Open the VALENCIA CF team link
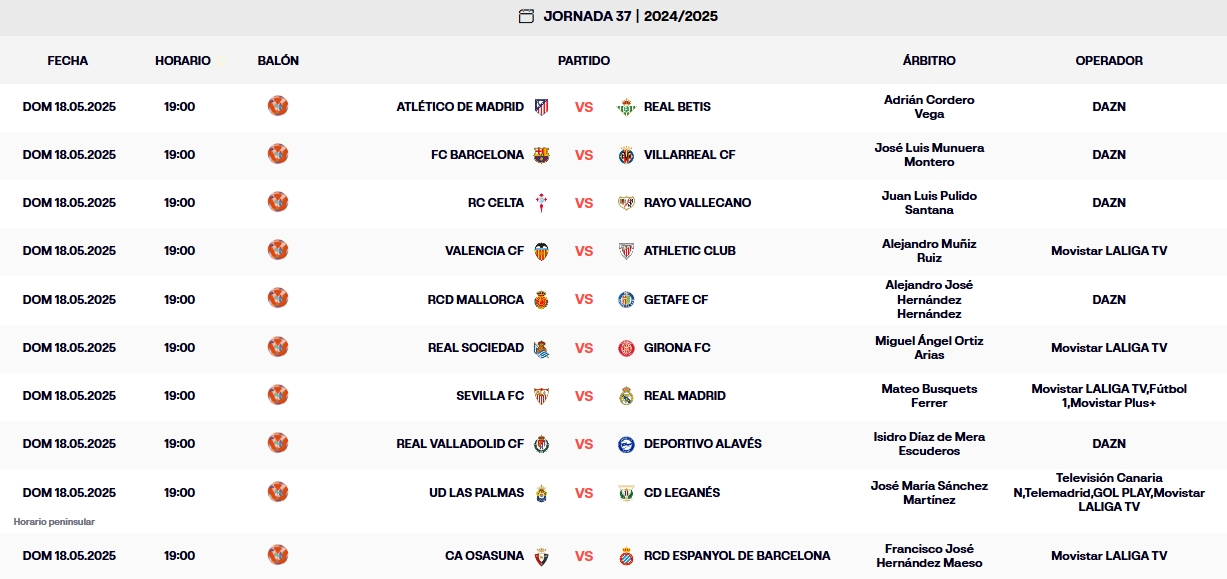 coord(484,251)
